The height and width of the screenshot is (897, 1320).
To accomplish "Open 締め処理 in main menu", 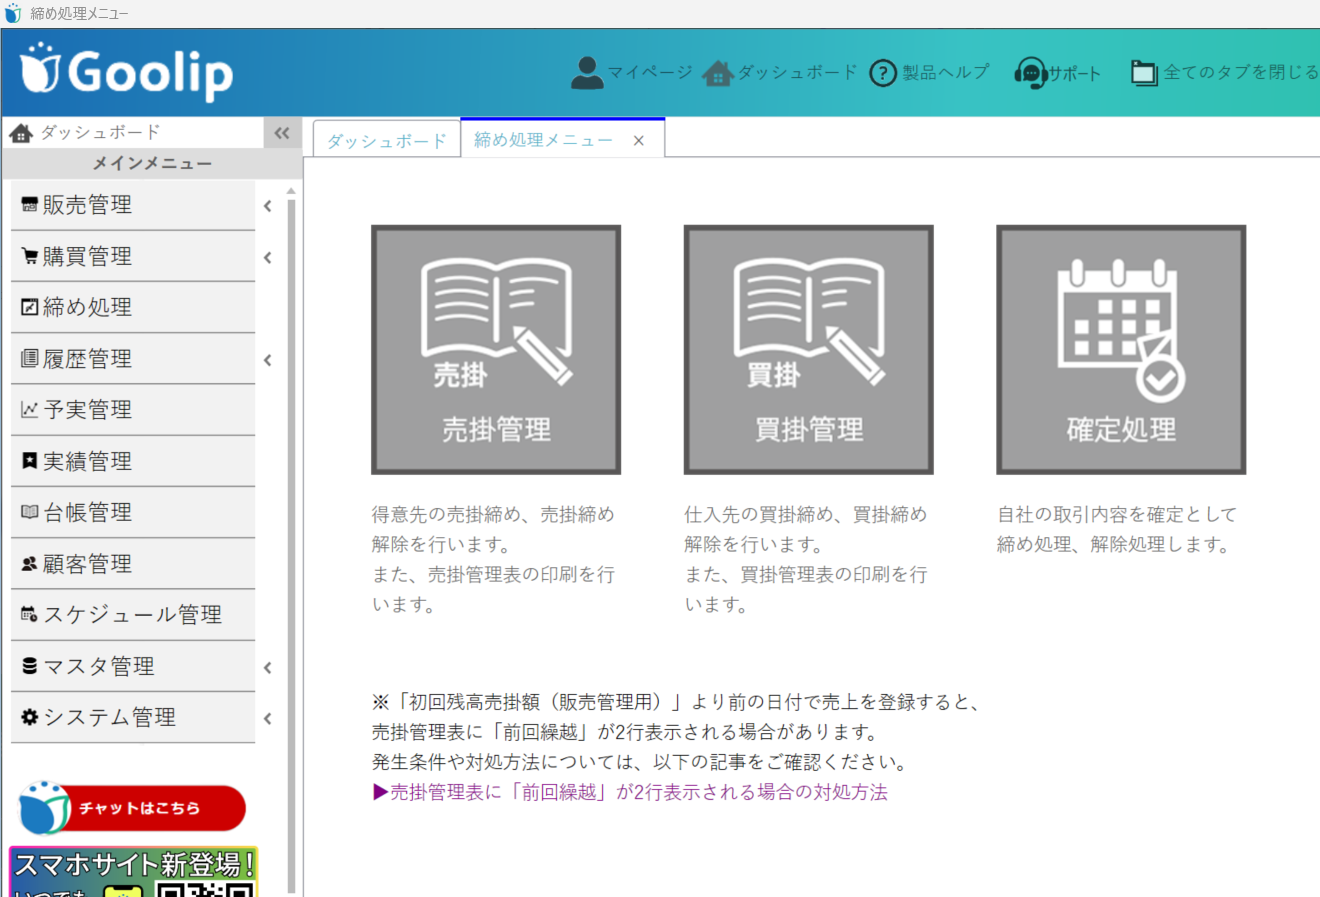I will (x=133, y=307).
